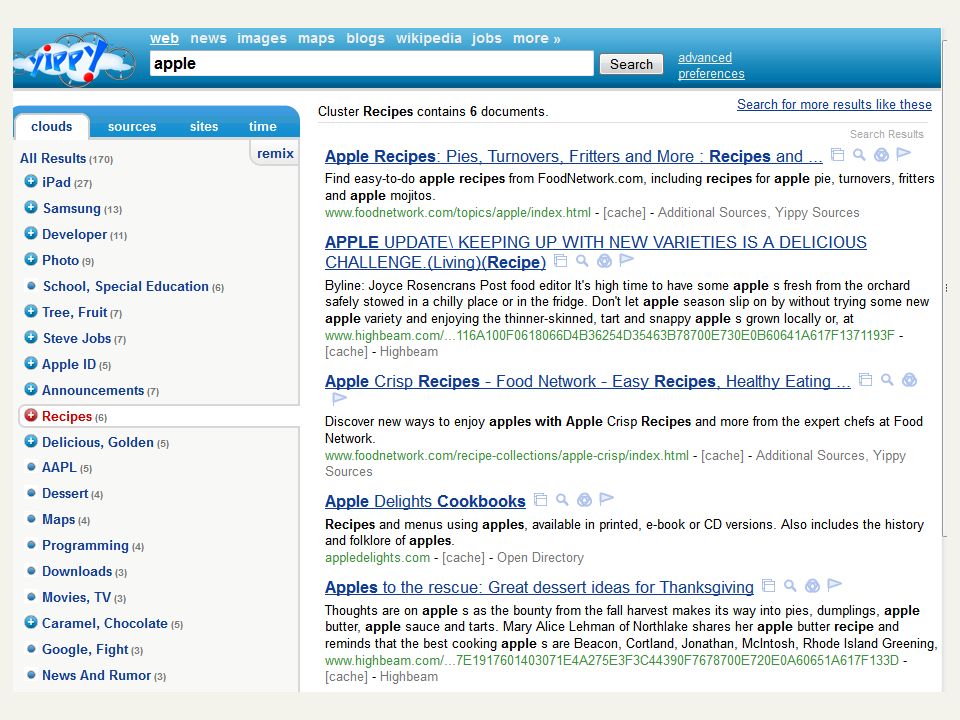The height and width of the screenshot is (720, 960).
Task: Show Apples to the rescue in clouds icon
Action: 812,586
